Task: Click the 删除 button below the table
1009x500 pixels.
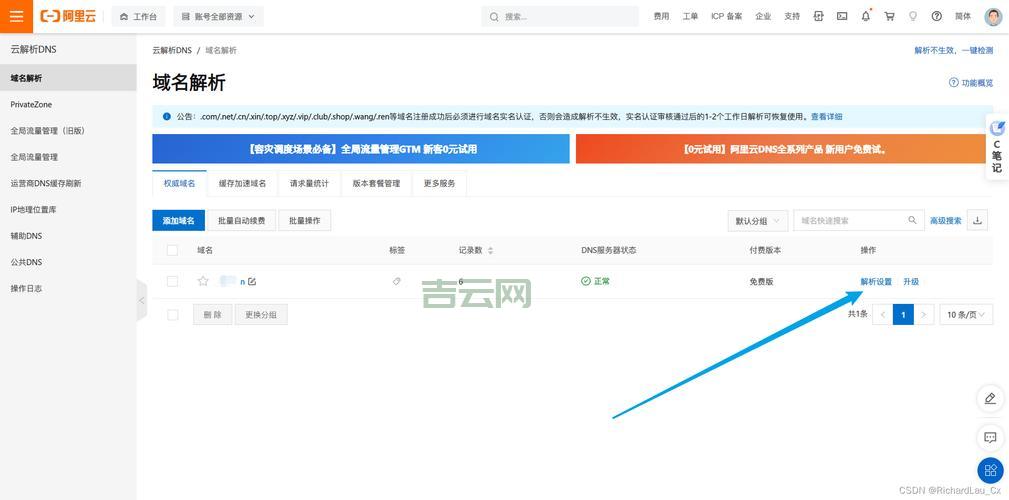Action: [x=212, y=315]
